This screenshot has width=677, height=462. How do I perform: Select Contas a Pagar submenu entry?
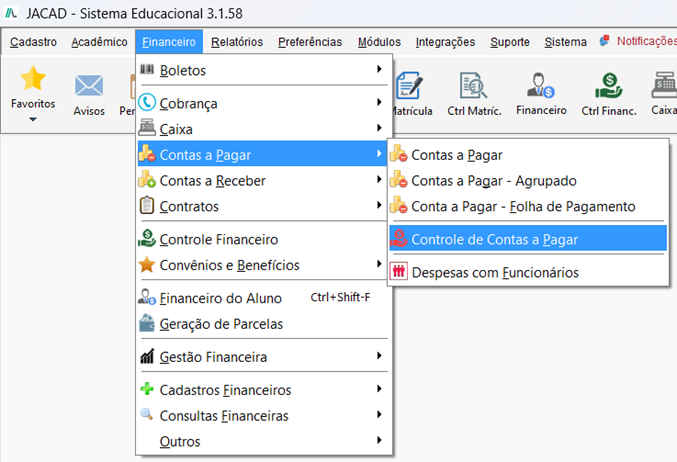[x=528, y=155]
